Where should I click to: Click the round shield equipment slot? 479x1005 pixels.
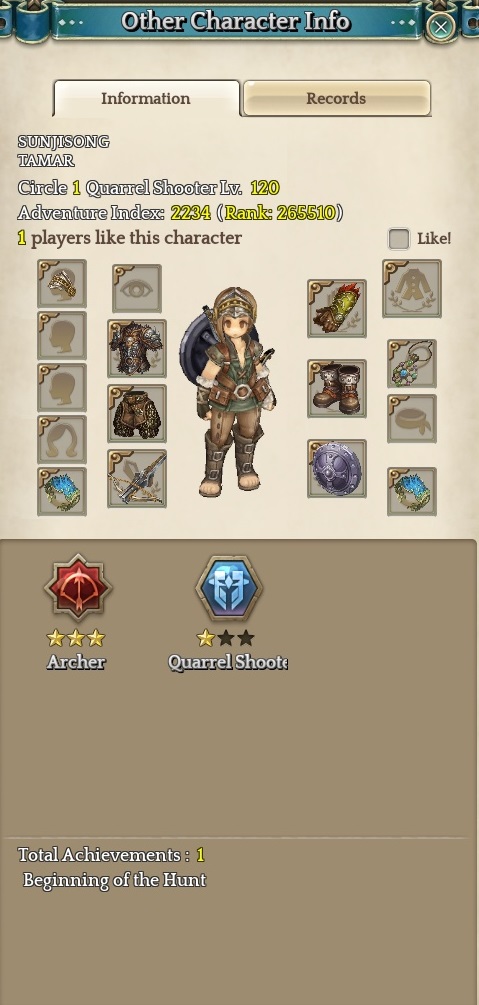click(337, 469)
